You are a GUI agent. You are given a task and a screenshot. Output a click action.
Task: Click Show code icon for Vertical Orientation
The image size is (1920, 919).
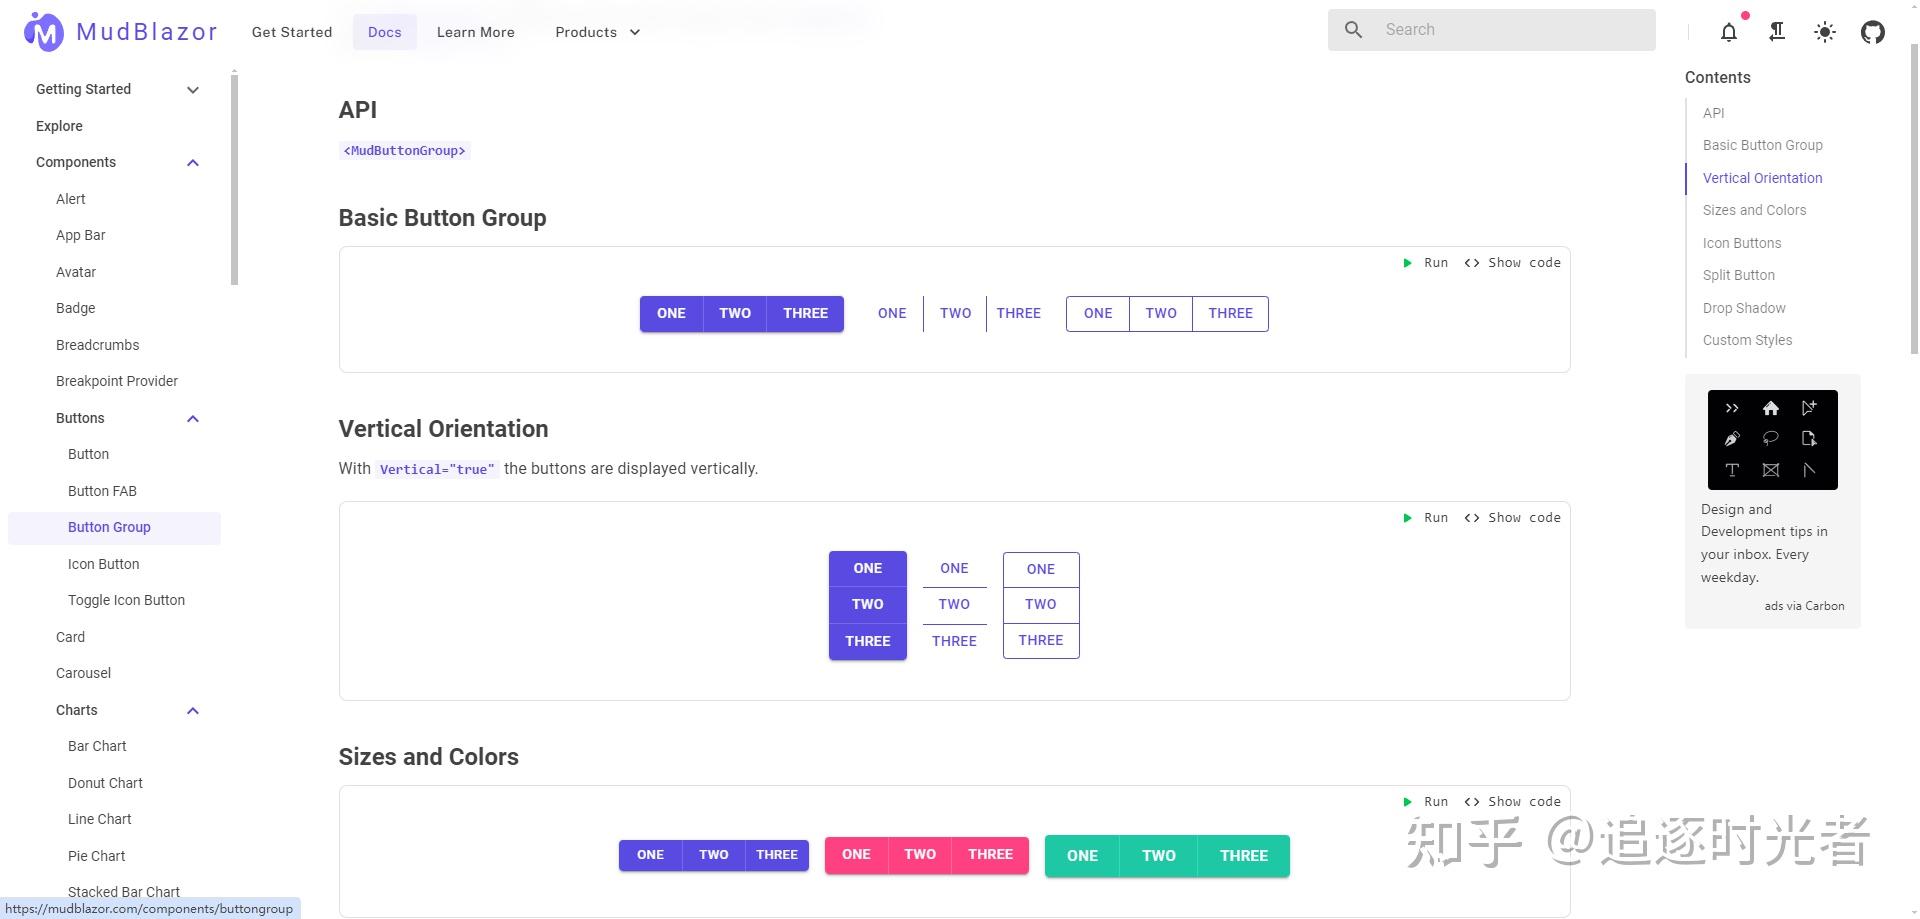point(1472,518)
